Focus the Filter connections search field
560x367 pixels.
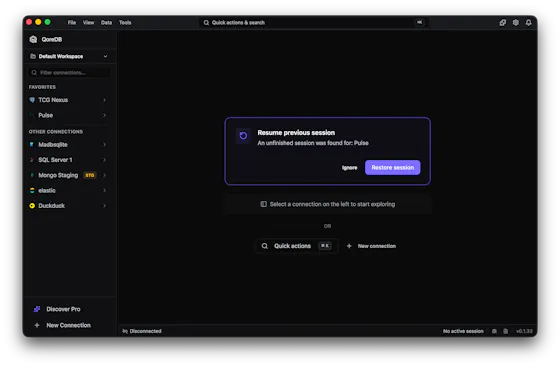69,73
